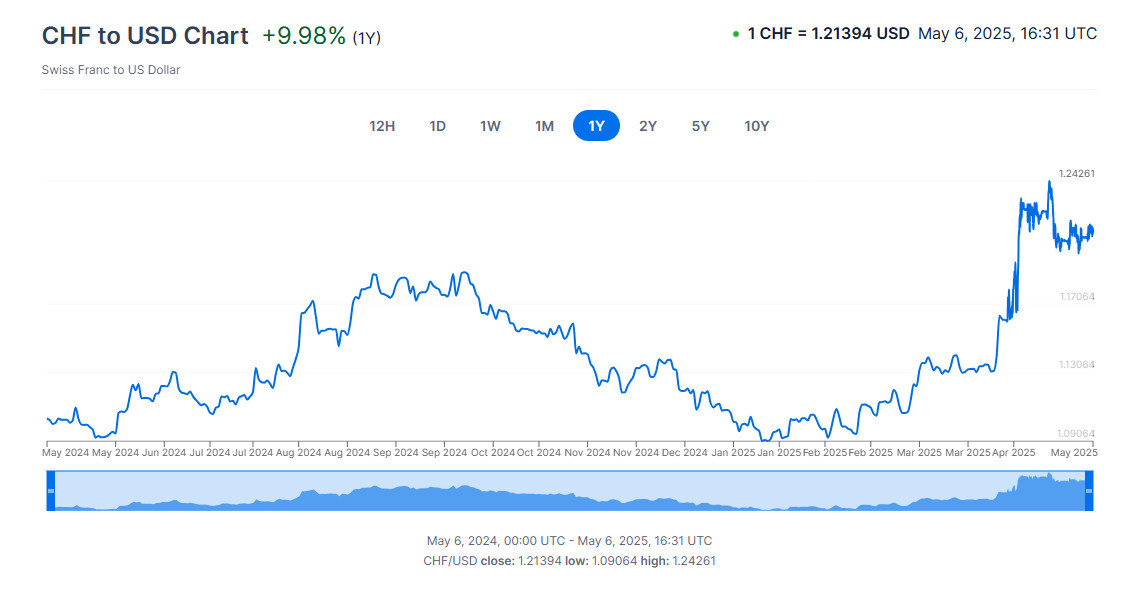Click the Apr 2025 axis label
Image resolution: width=1127 pixels, height=609 pixels.
(1015, 453)
